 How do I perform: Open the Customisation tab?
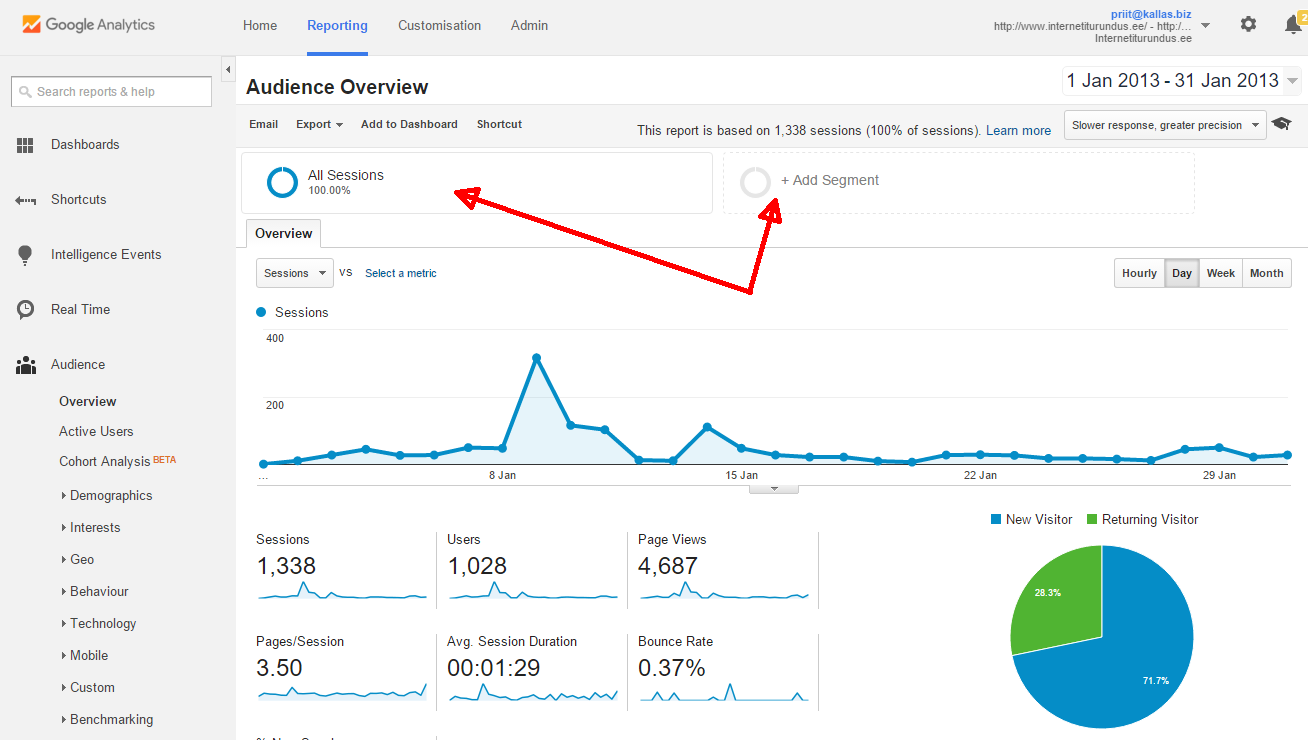pyautogui.click(x=439, y=25)
